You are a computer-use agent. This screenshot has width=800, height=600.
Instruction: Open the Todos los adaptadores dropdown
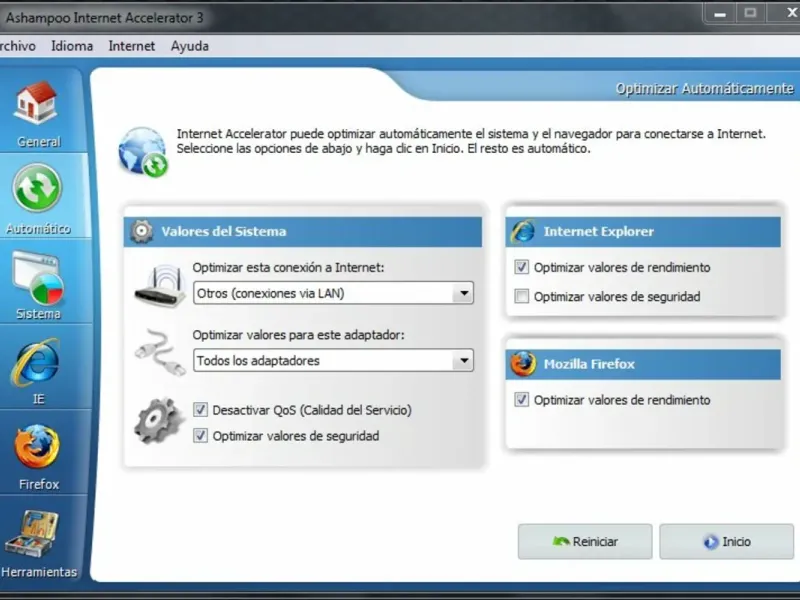point(333,361)
